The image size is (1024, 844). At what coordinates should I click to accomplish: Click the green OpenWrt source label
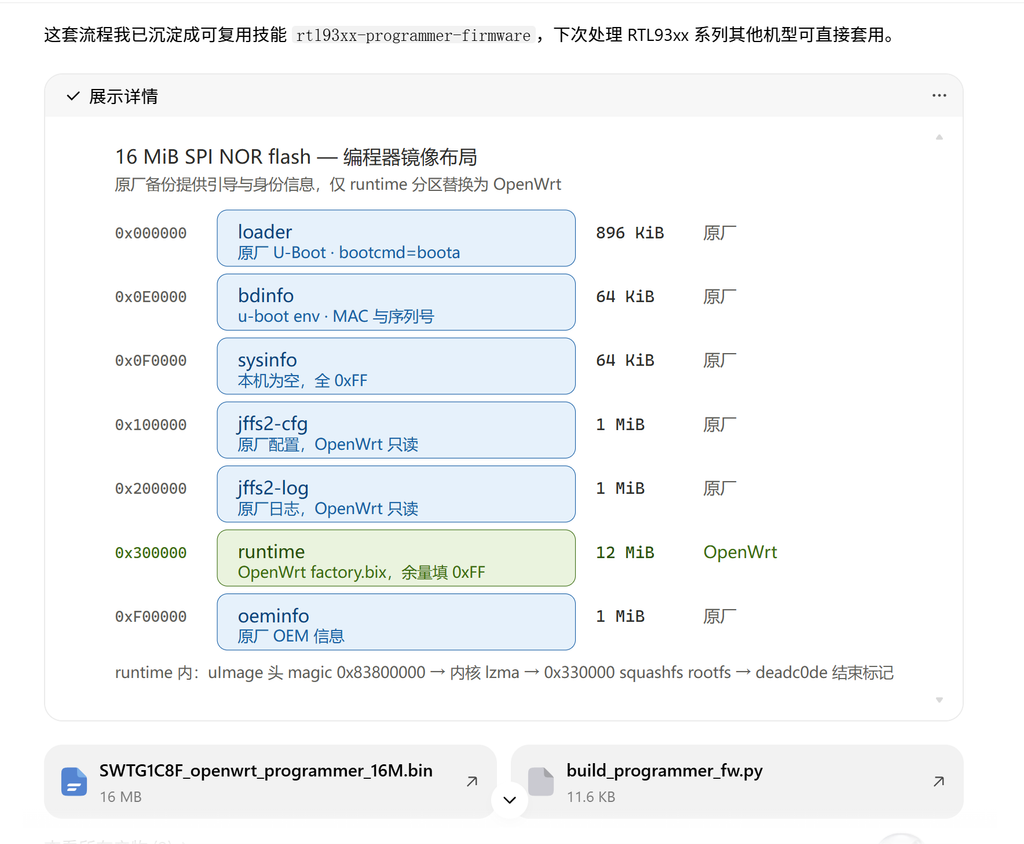coord(740,553)
